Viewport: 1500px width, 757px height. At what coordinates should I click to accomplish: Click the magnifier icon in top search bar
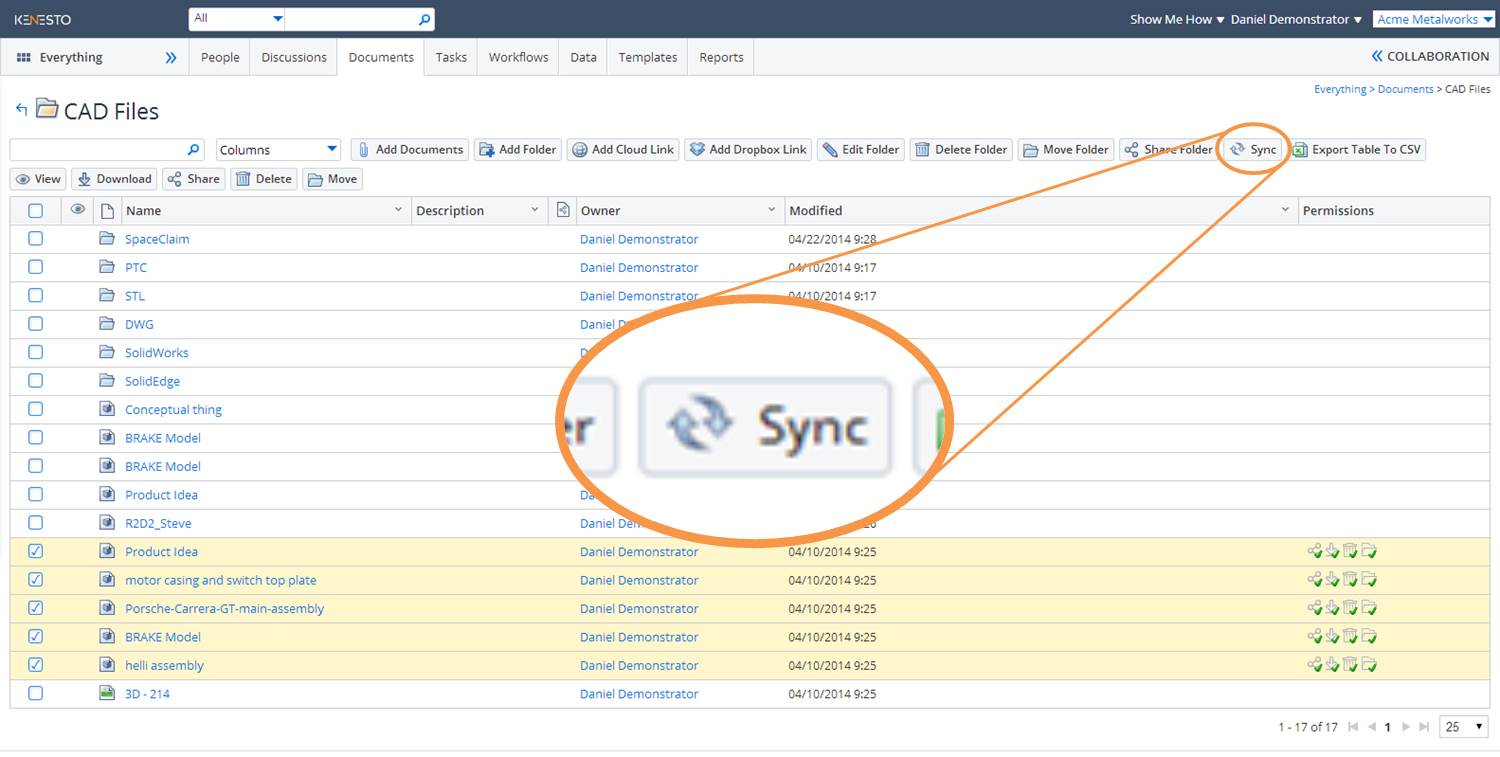point(424,19)
